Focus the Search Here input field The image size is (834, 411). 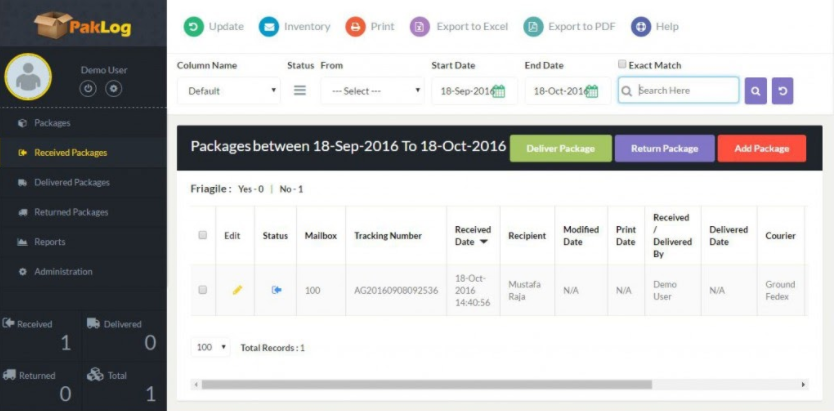point(679,90)
